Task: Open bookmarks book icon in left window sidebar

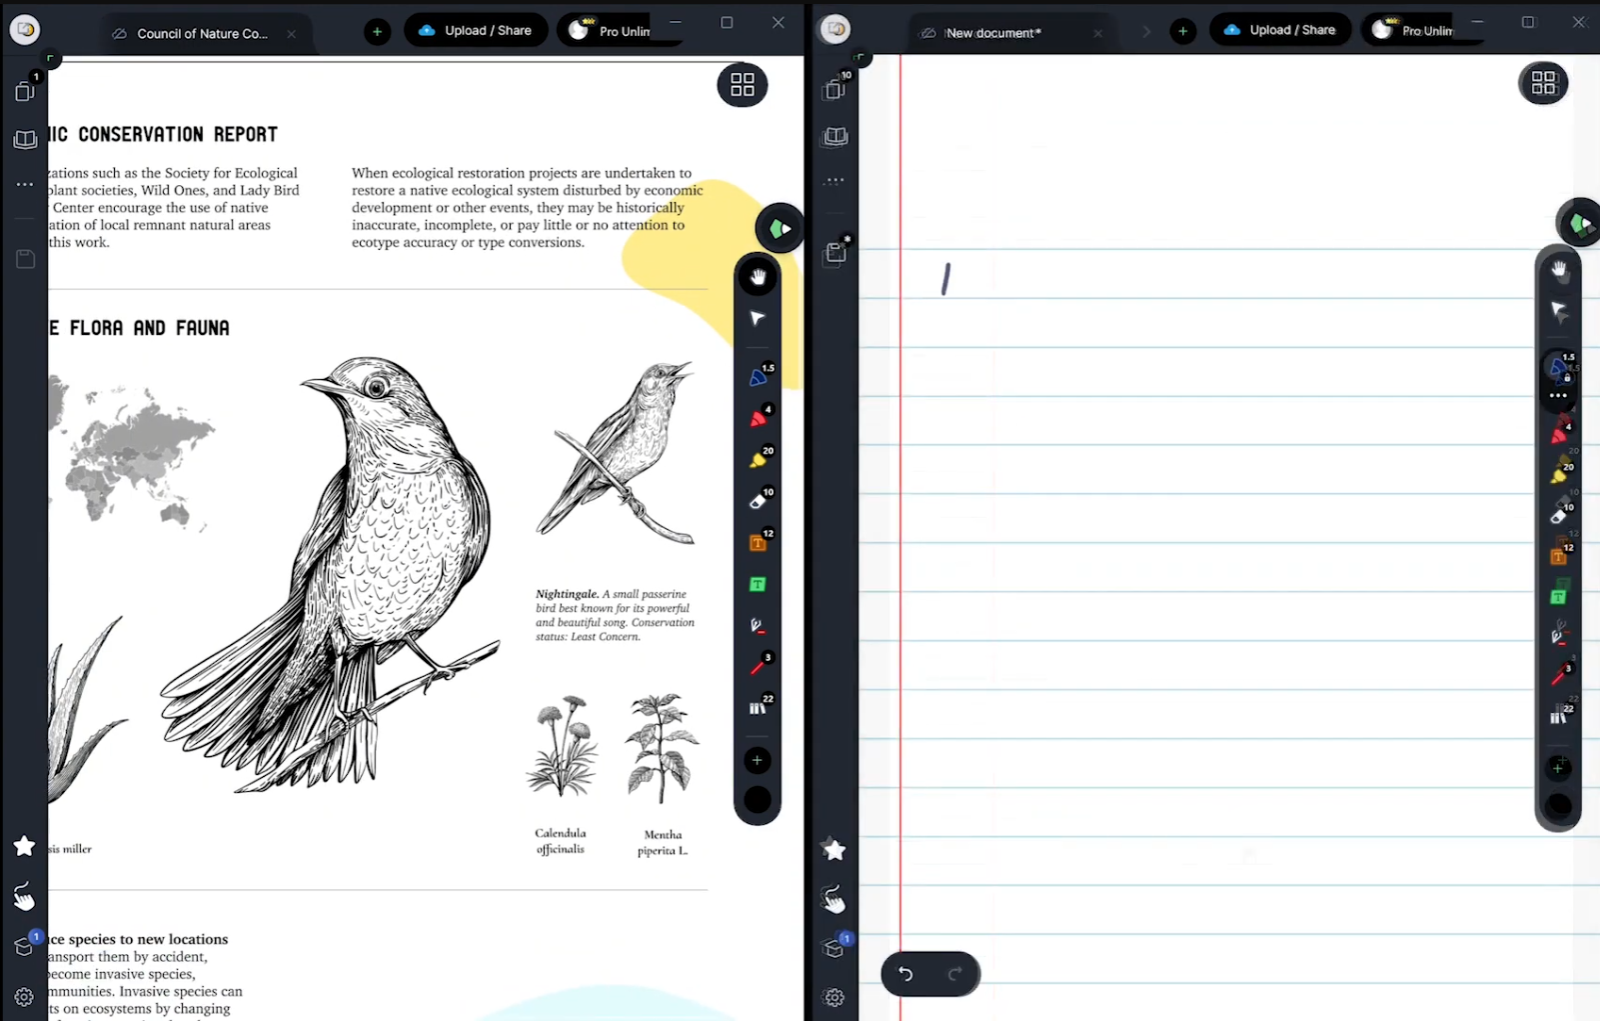Action: [25, 140]
